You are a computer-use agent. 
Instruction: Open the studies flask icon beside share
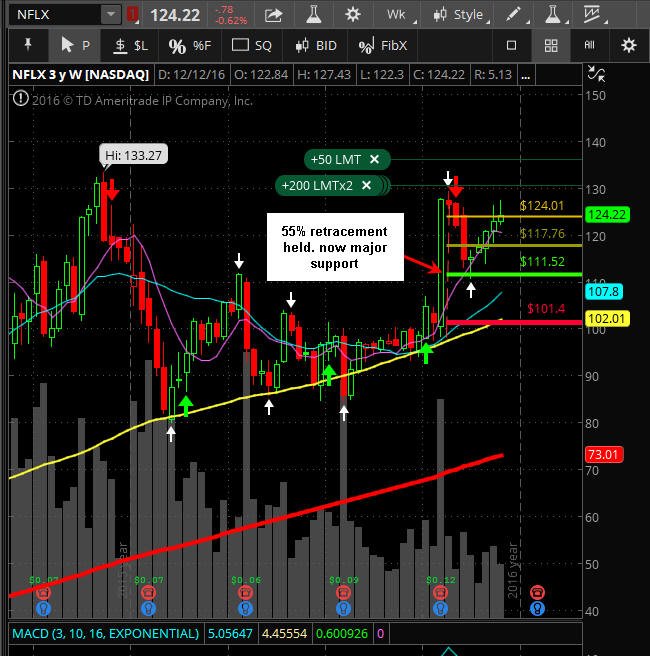[x=313, y=15]
